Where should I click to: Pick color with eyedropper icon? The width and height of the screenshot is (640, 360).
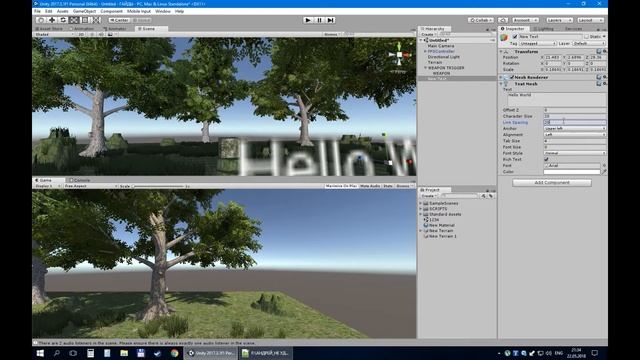point(604,172)
